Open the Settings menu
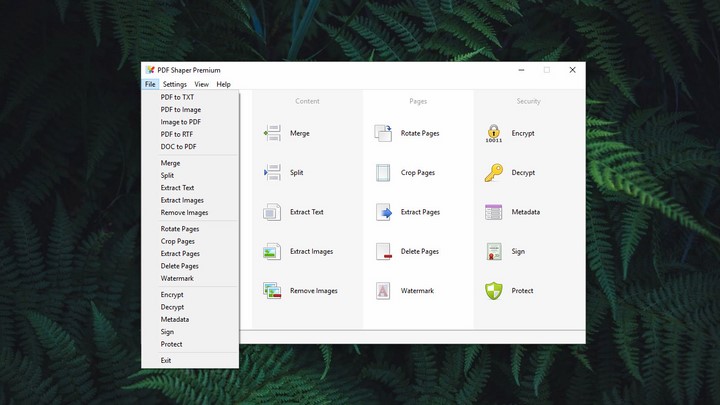 [174, 84]
